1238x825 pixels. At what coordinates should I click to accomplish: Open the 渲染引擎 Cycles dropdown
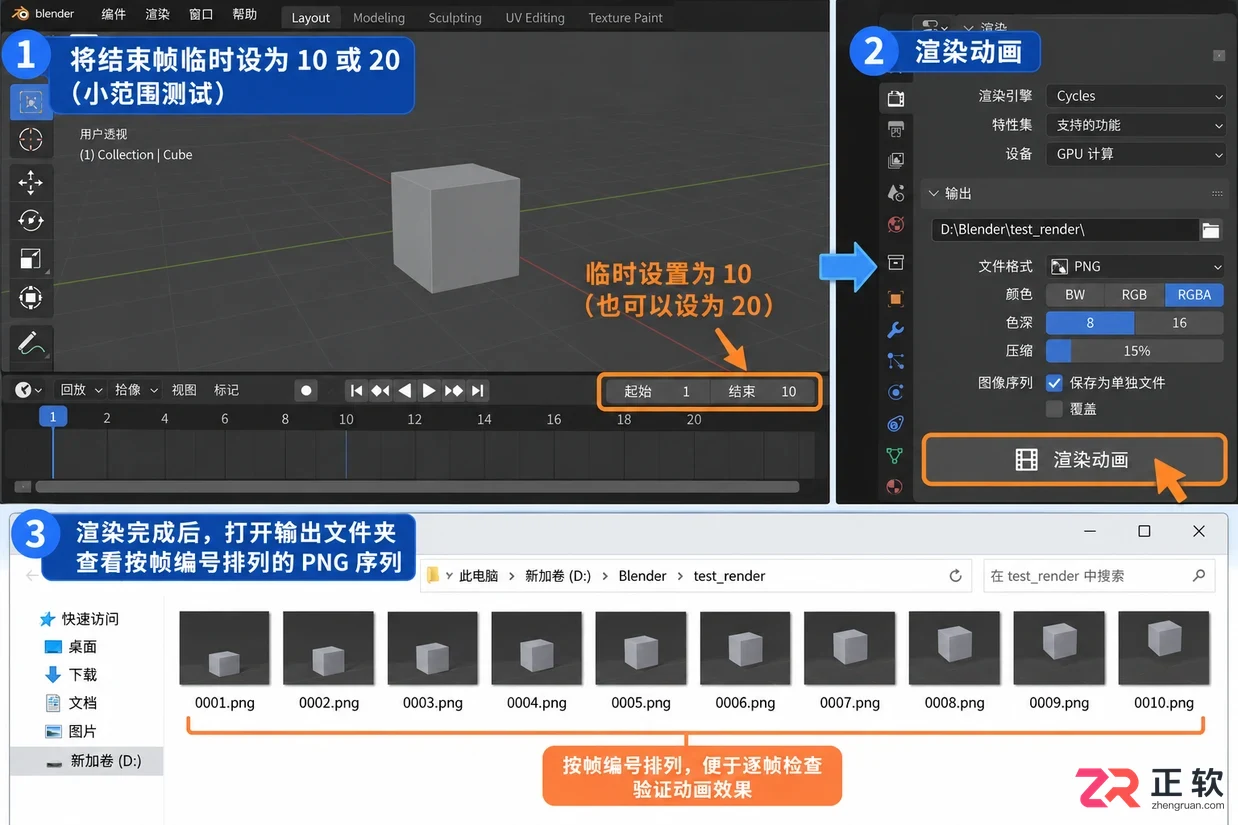click(1136, 96)
